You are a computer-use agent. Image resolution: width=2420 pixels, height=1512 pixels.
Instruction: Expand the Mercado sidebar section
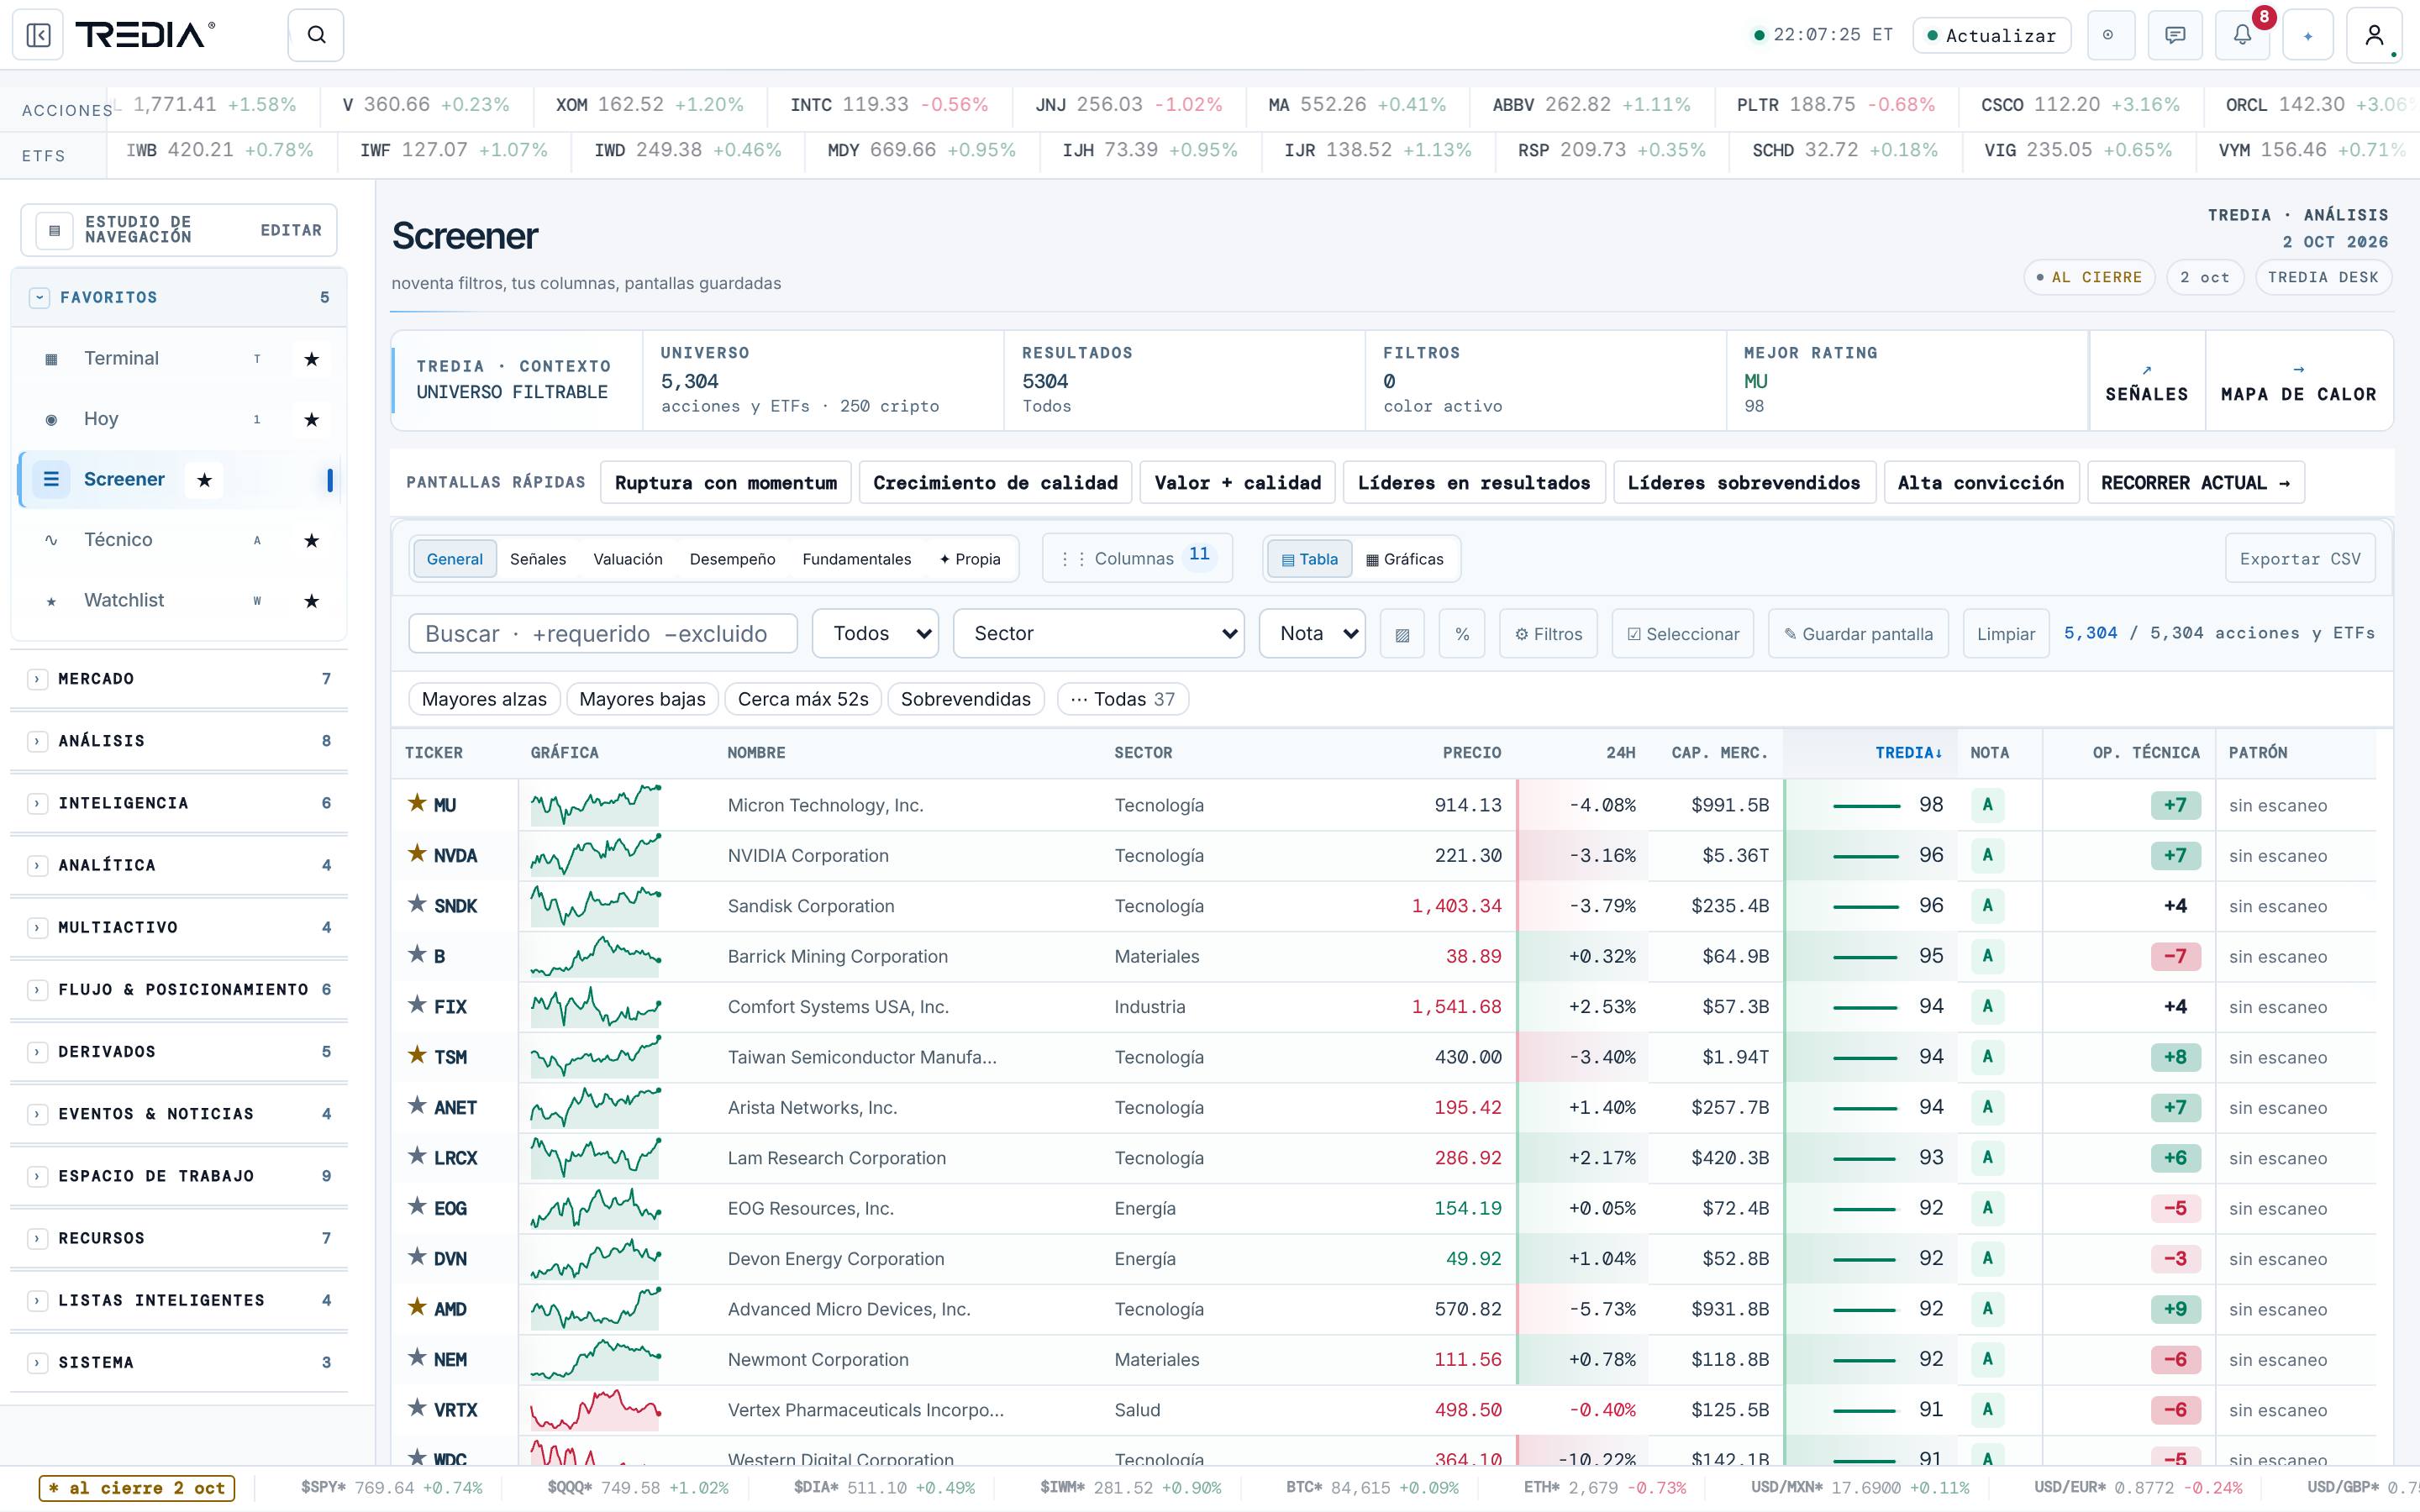point(179,679)
